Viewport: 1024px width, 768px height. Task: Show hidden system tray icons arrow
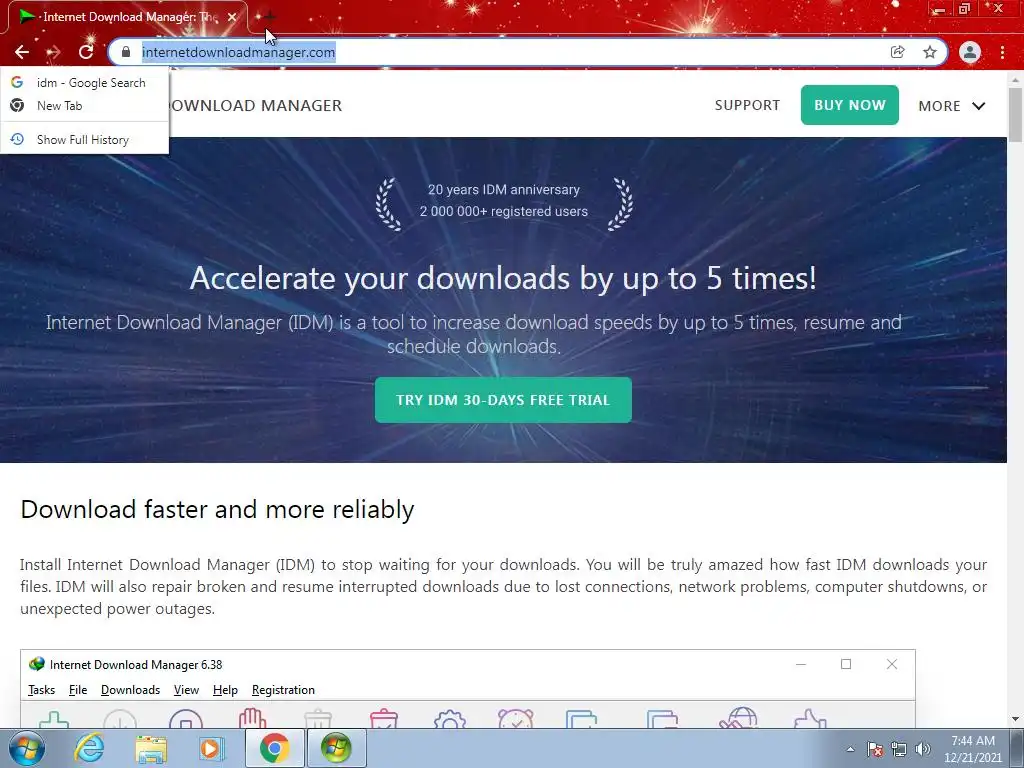[850, 749]
